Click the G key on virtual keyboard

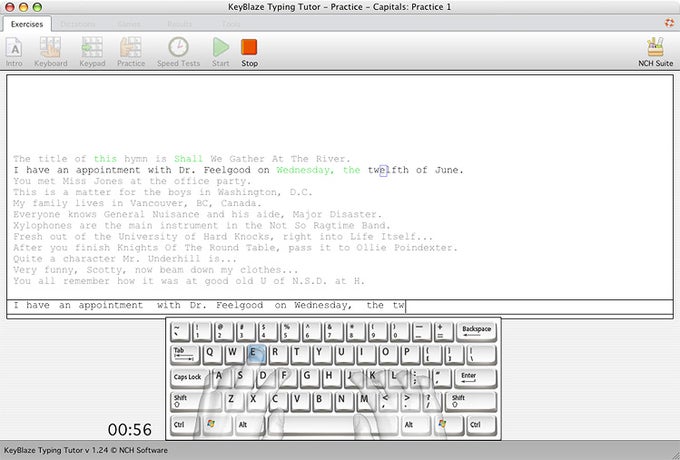coord(309,377)
